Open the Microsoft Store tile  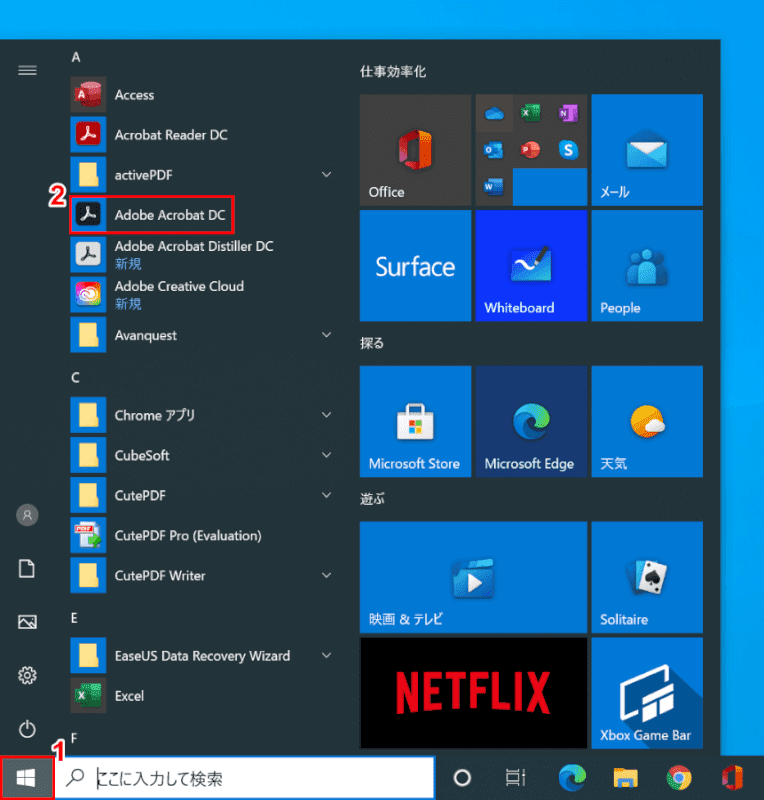pyautogui.click(x=415, y=421)
